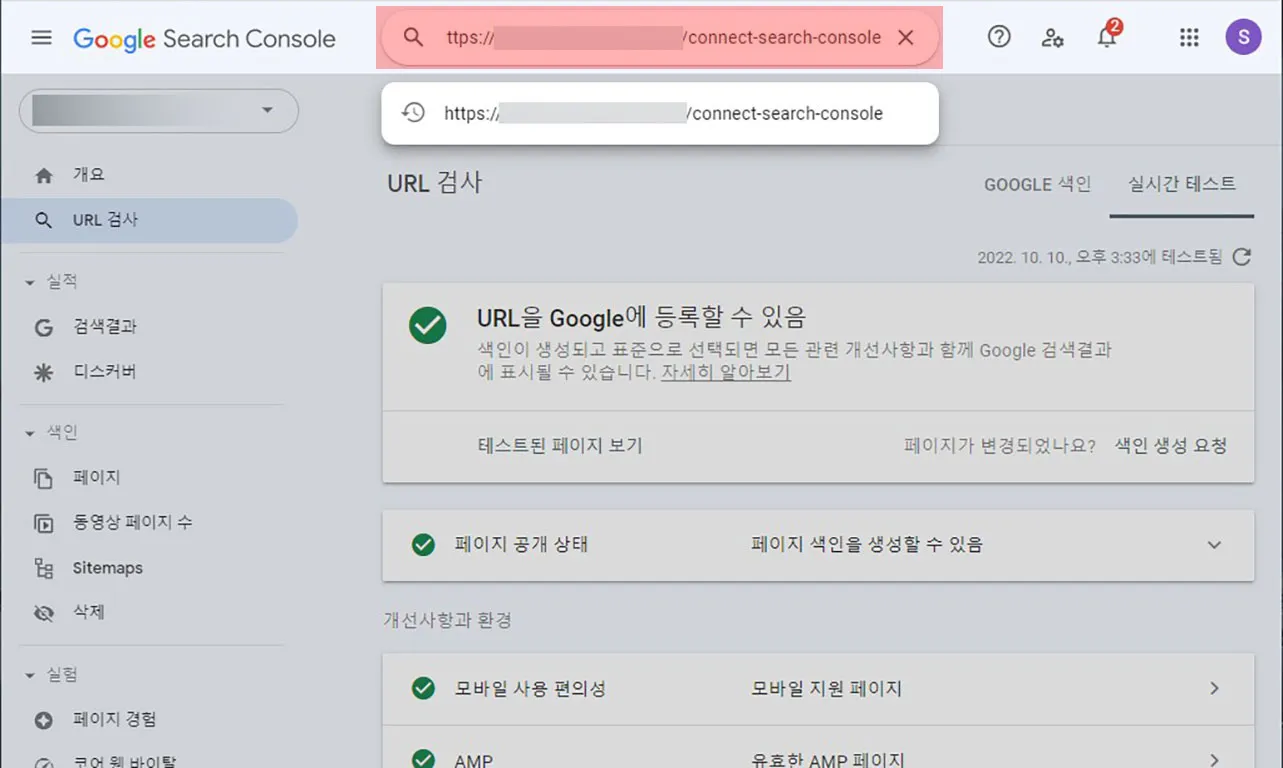1283x768 pixels.
Task: Click the tested timestamp 오후 3:33에 테스트됨
Action: click(x=1100, y=257)
